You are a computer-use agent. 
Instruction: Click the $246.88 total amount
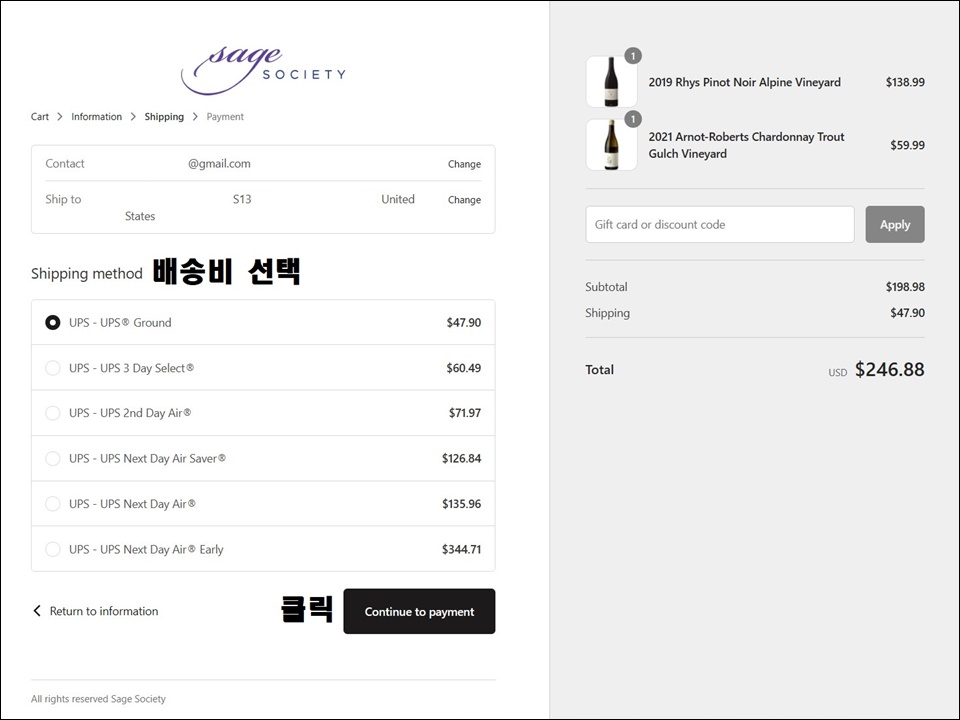click(x=890, y=369)
